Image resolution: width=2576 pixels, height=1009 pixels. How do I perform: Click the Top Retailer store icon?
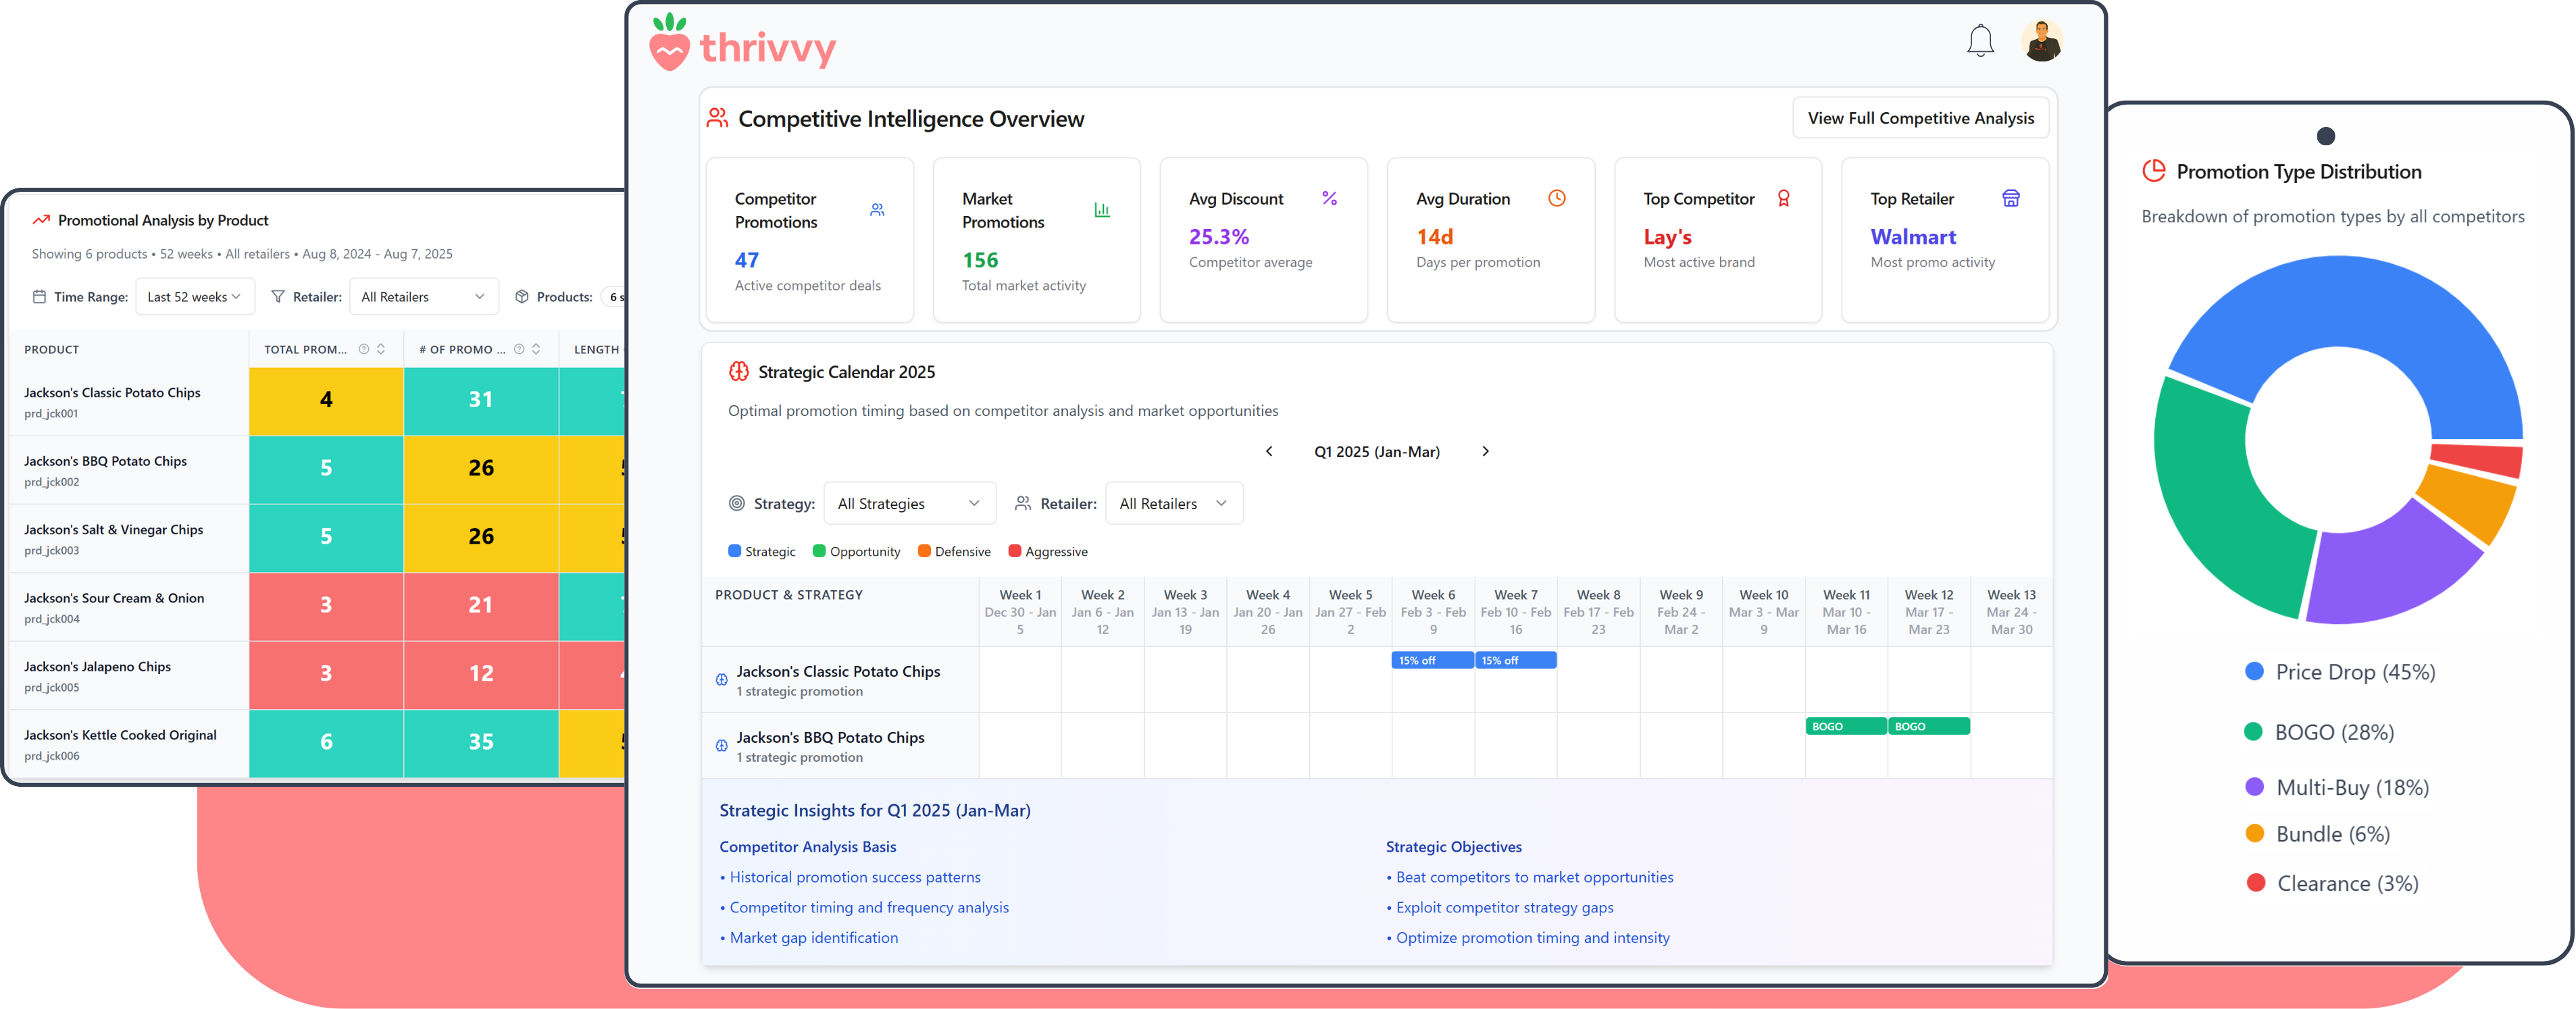click(x=2010, y=198)
